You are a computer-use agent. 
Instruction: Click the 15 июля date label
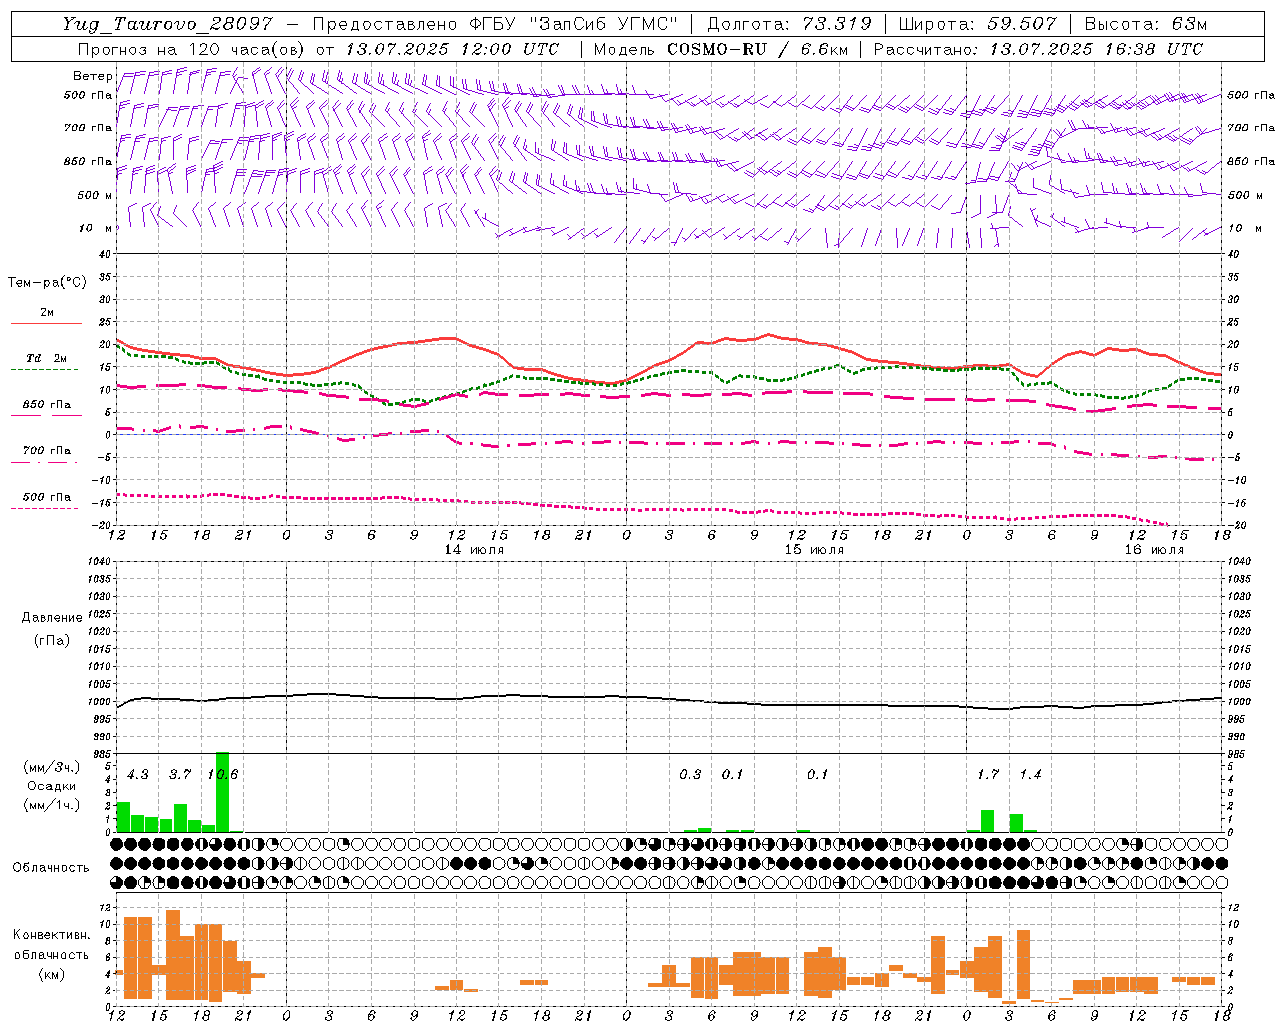pos(814,549)
